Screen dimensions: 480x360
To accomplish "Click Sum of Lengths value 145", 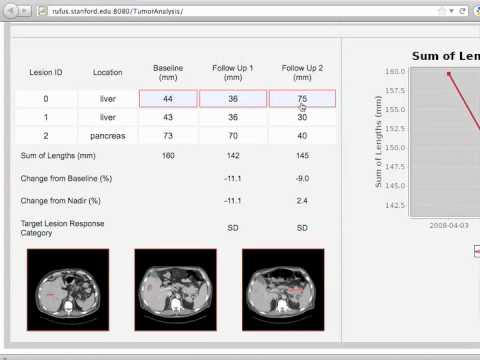I will (302, 156).
